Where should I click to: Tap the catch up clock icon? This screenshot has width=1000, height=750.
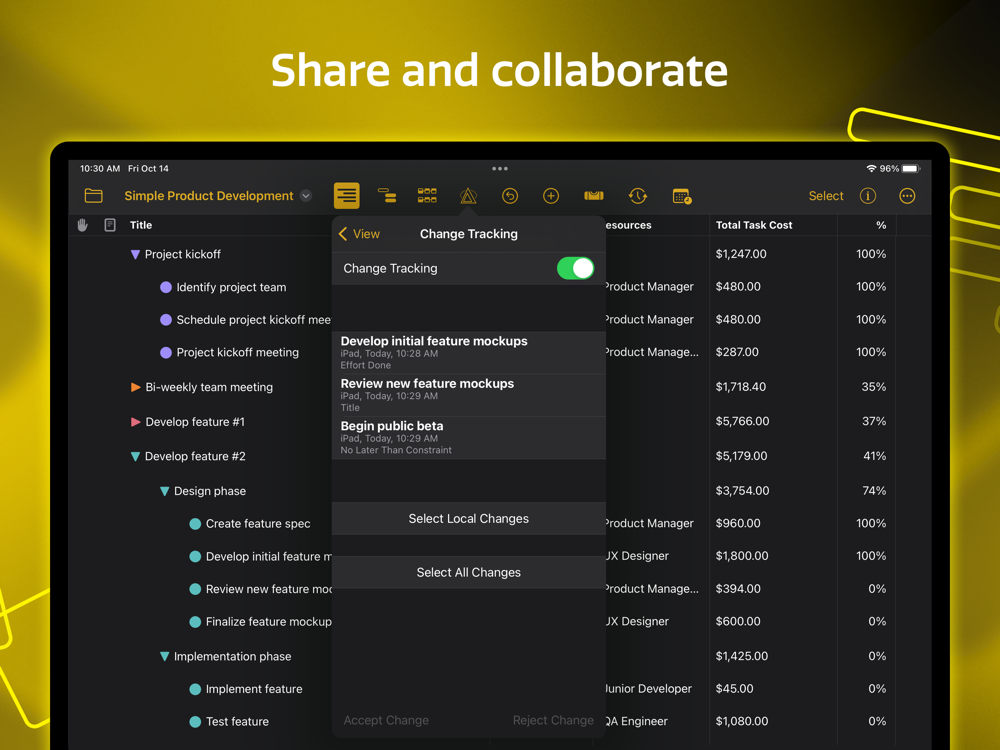point(638,196)
